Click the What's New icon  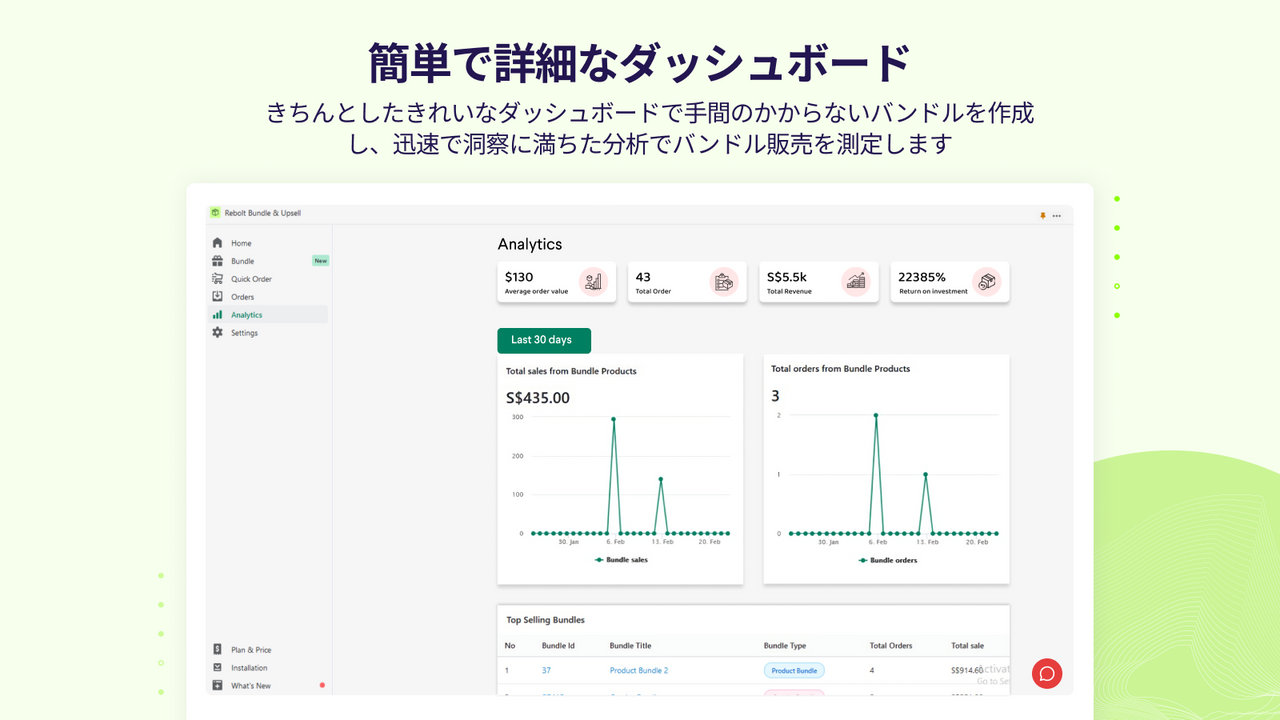tap(217, 686)
